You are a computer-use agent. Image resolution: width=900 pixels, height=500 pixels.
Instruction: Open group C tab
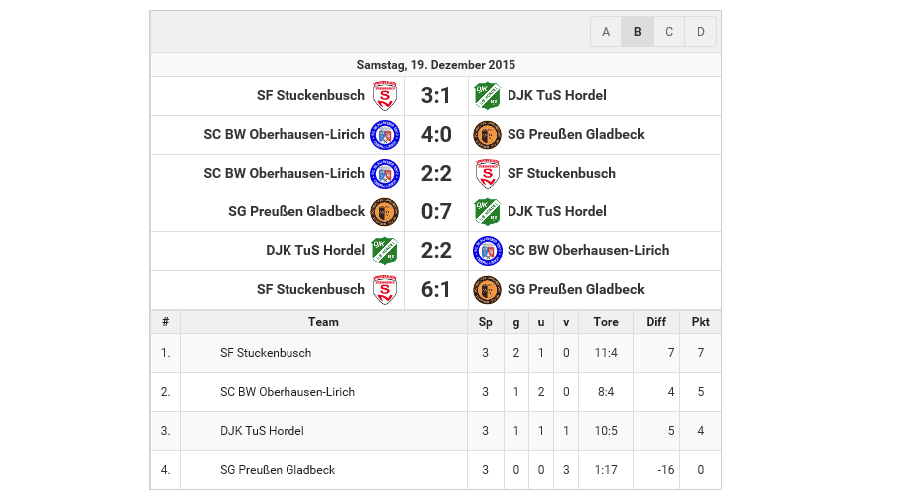669,32
